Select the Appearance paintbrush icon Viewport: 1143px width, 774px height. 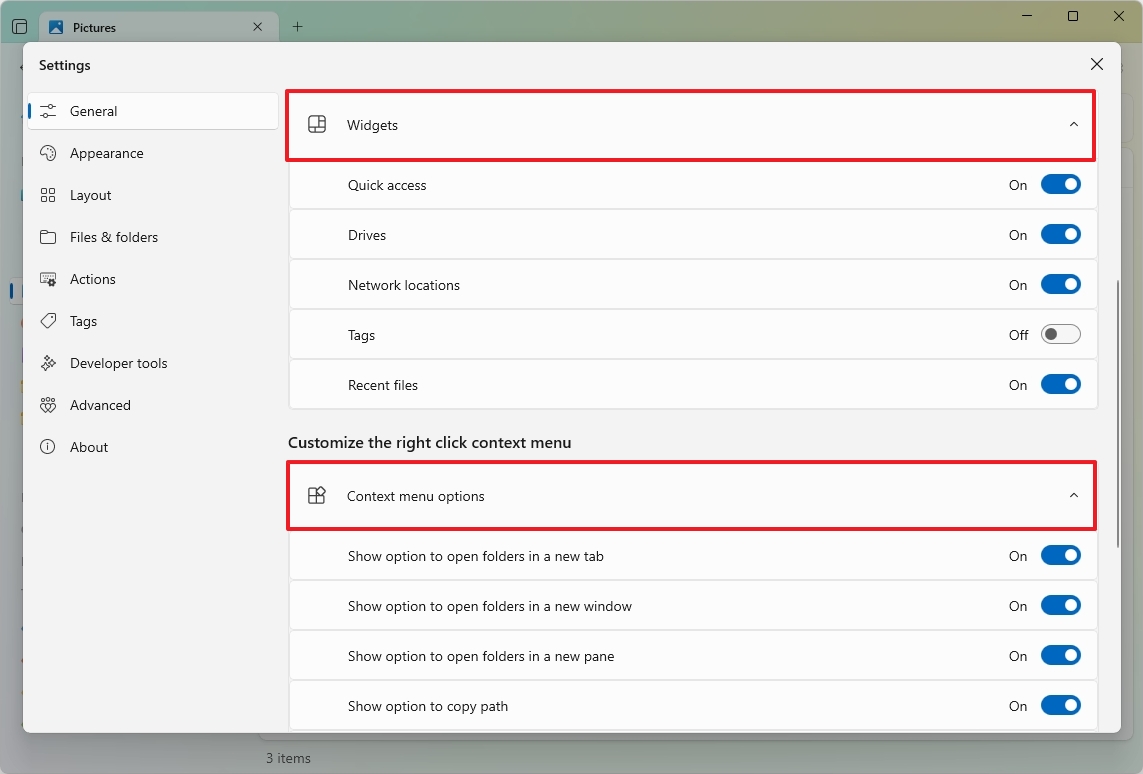tap(48, 153)
